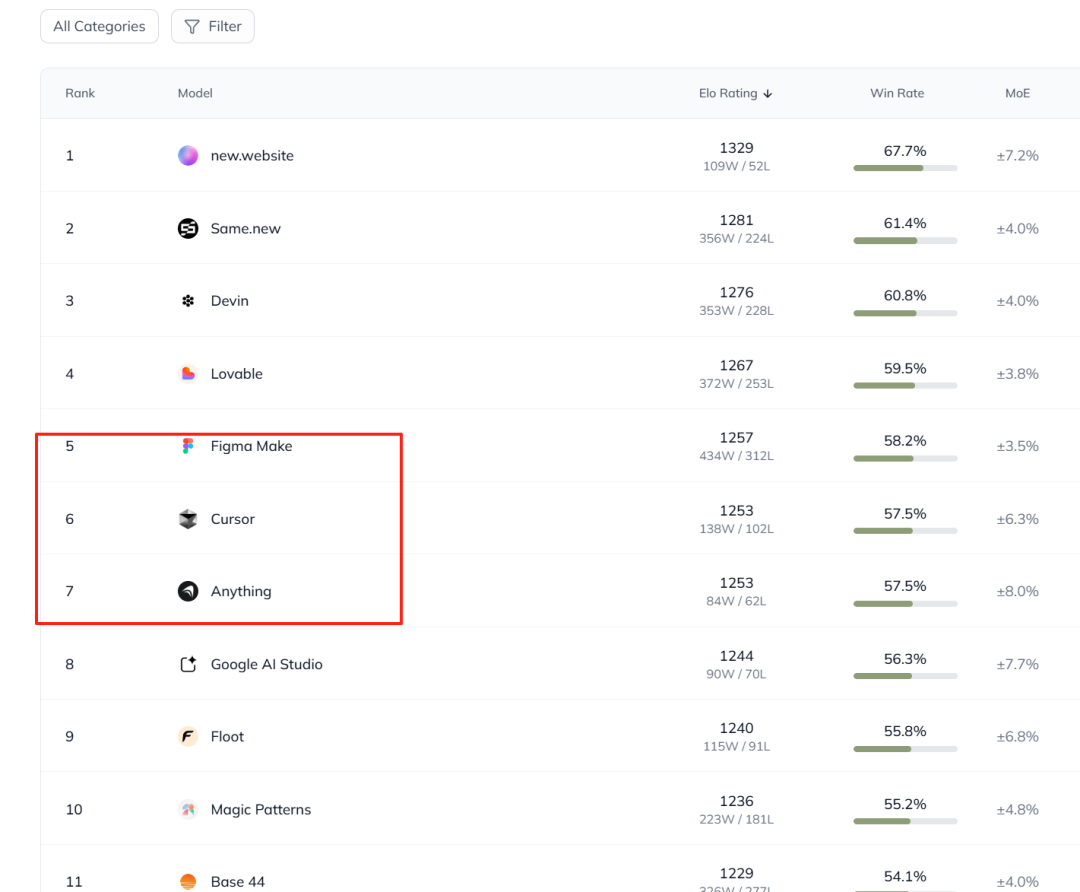Click the Google AI Studio logo icon
The image size is (1080, 892).
coord(188,664)
